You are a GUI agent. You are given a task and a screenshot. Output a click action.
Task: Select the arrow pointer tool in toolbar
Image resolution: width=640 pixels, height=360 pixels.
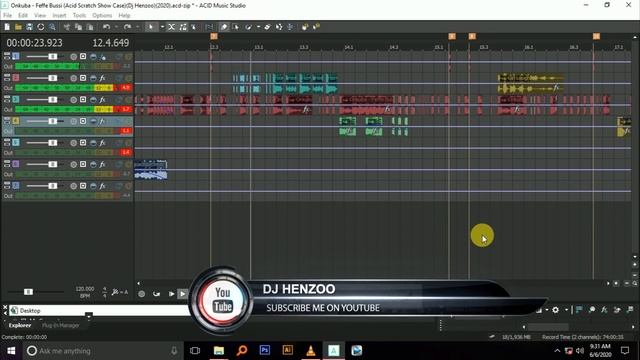[151, 27]
